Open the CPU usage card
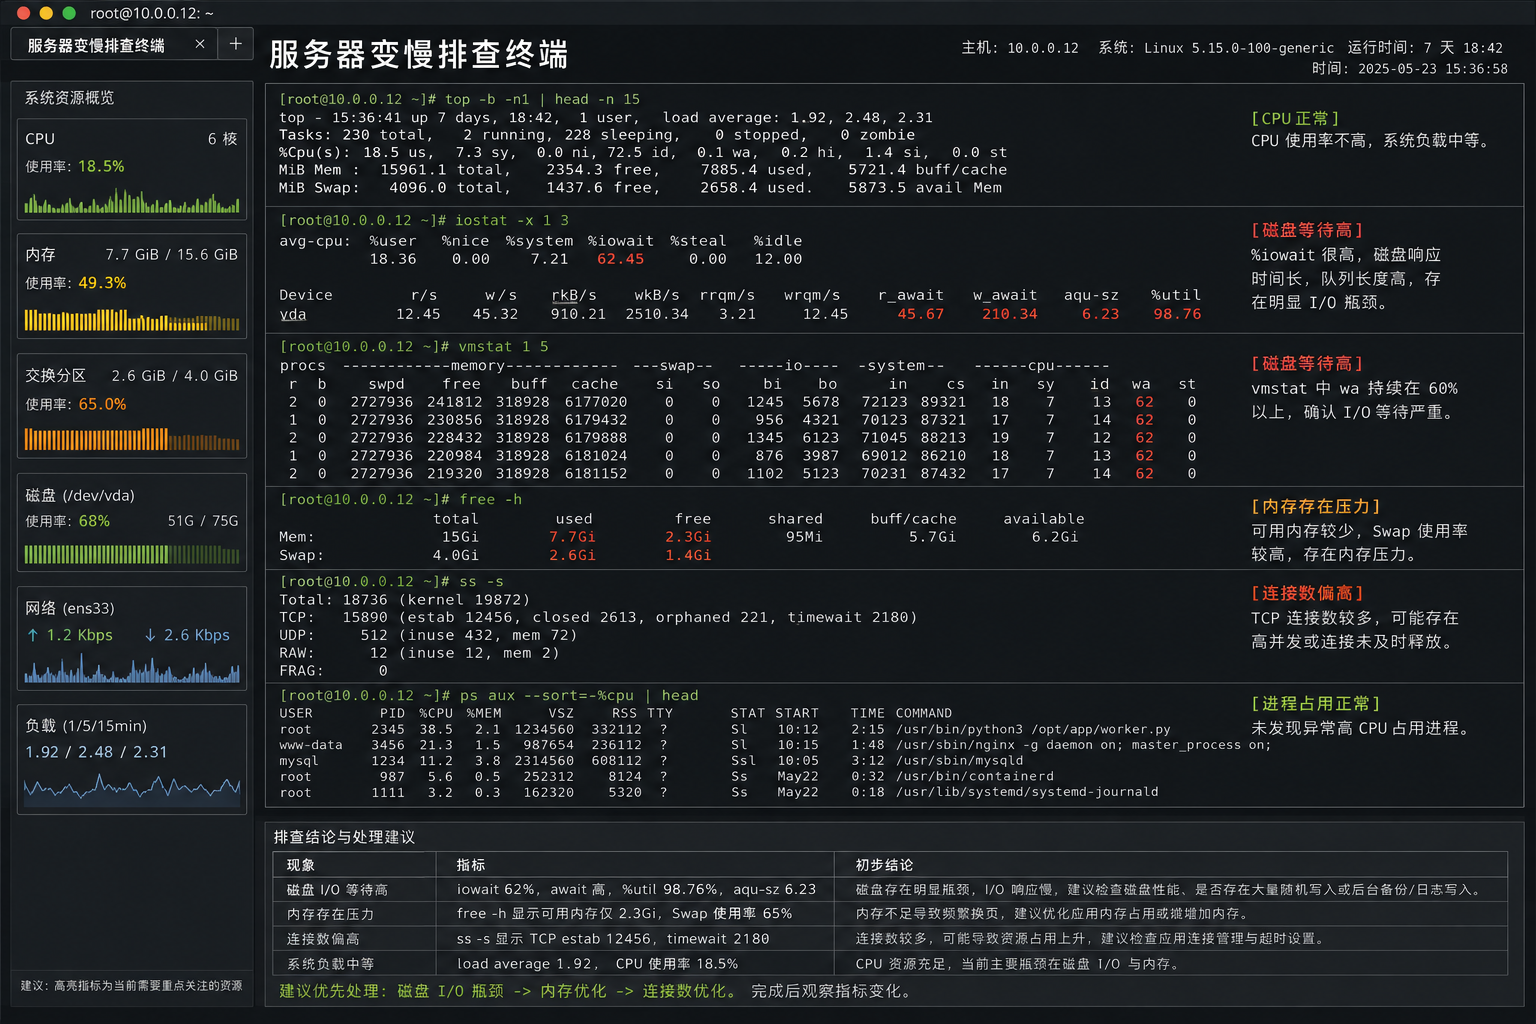The height and width of the screenshot is (1024, 1536). click(132, 170)
